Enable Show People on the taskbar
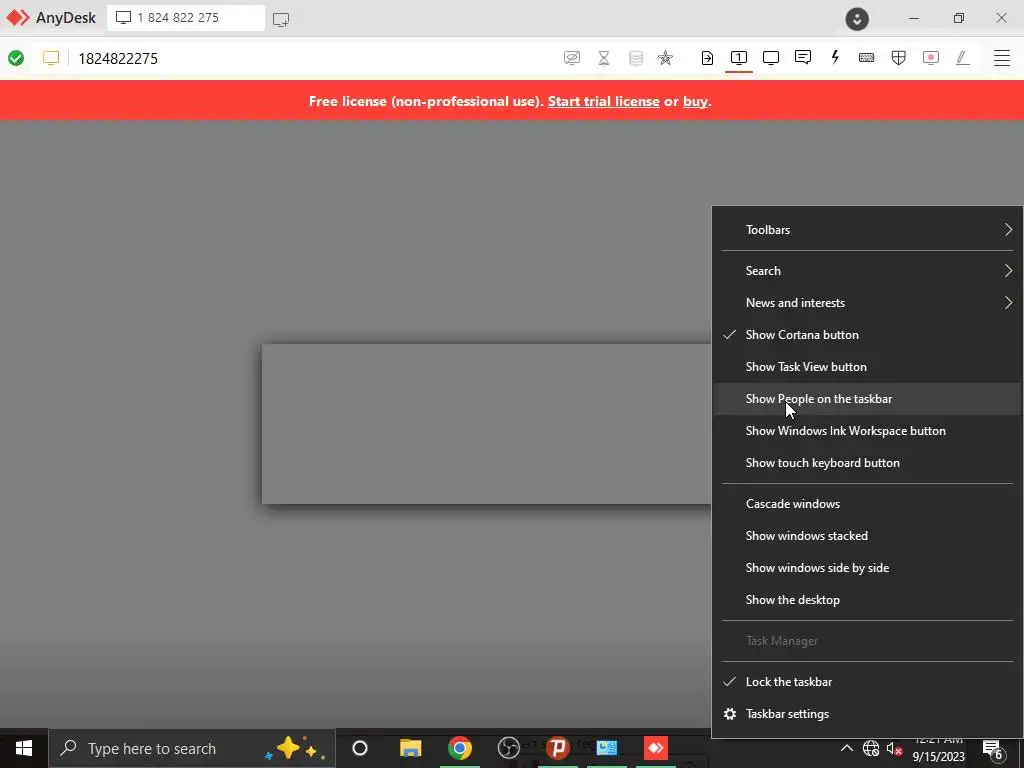 (x=867, y=398)
